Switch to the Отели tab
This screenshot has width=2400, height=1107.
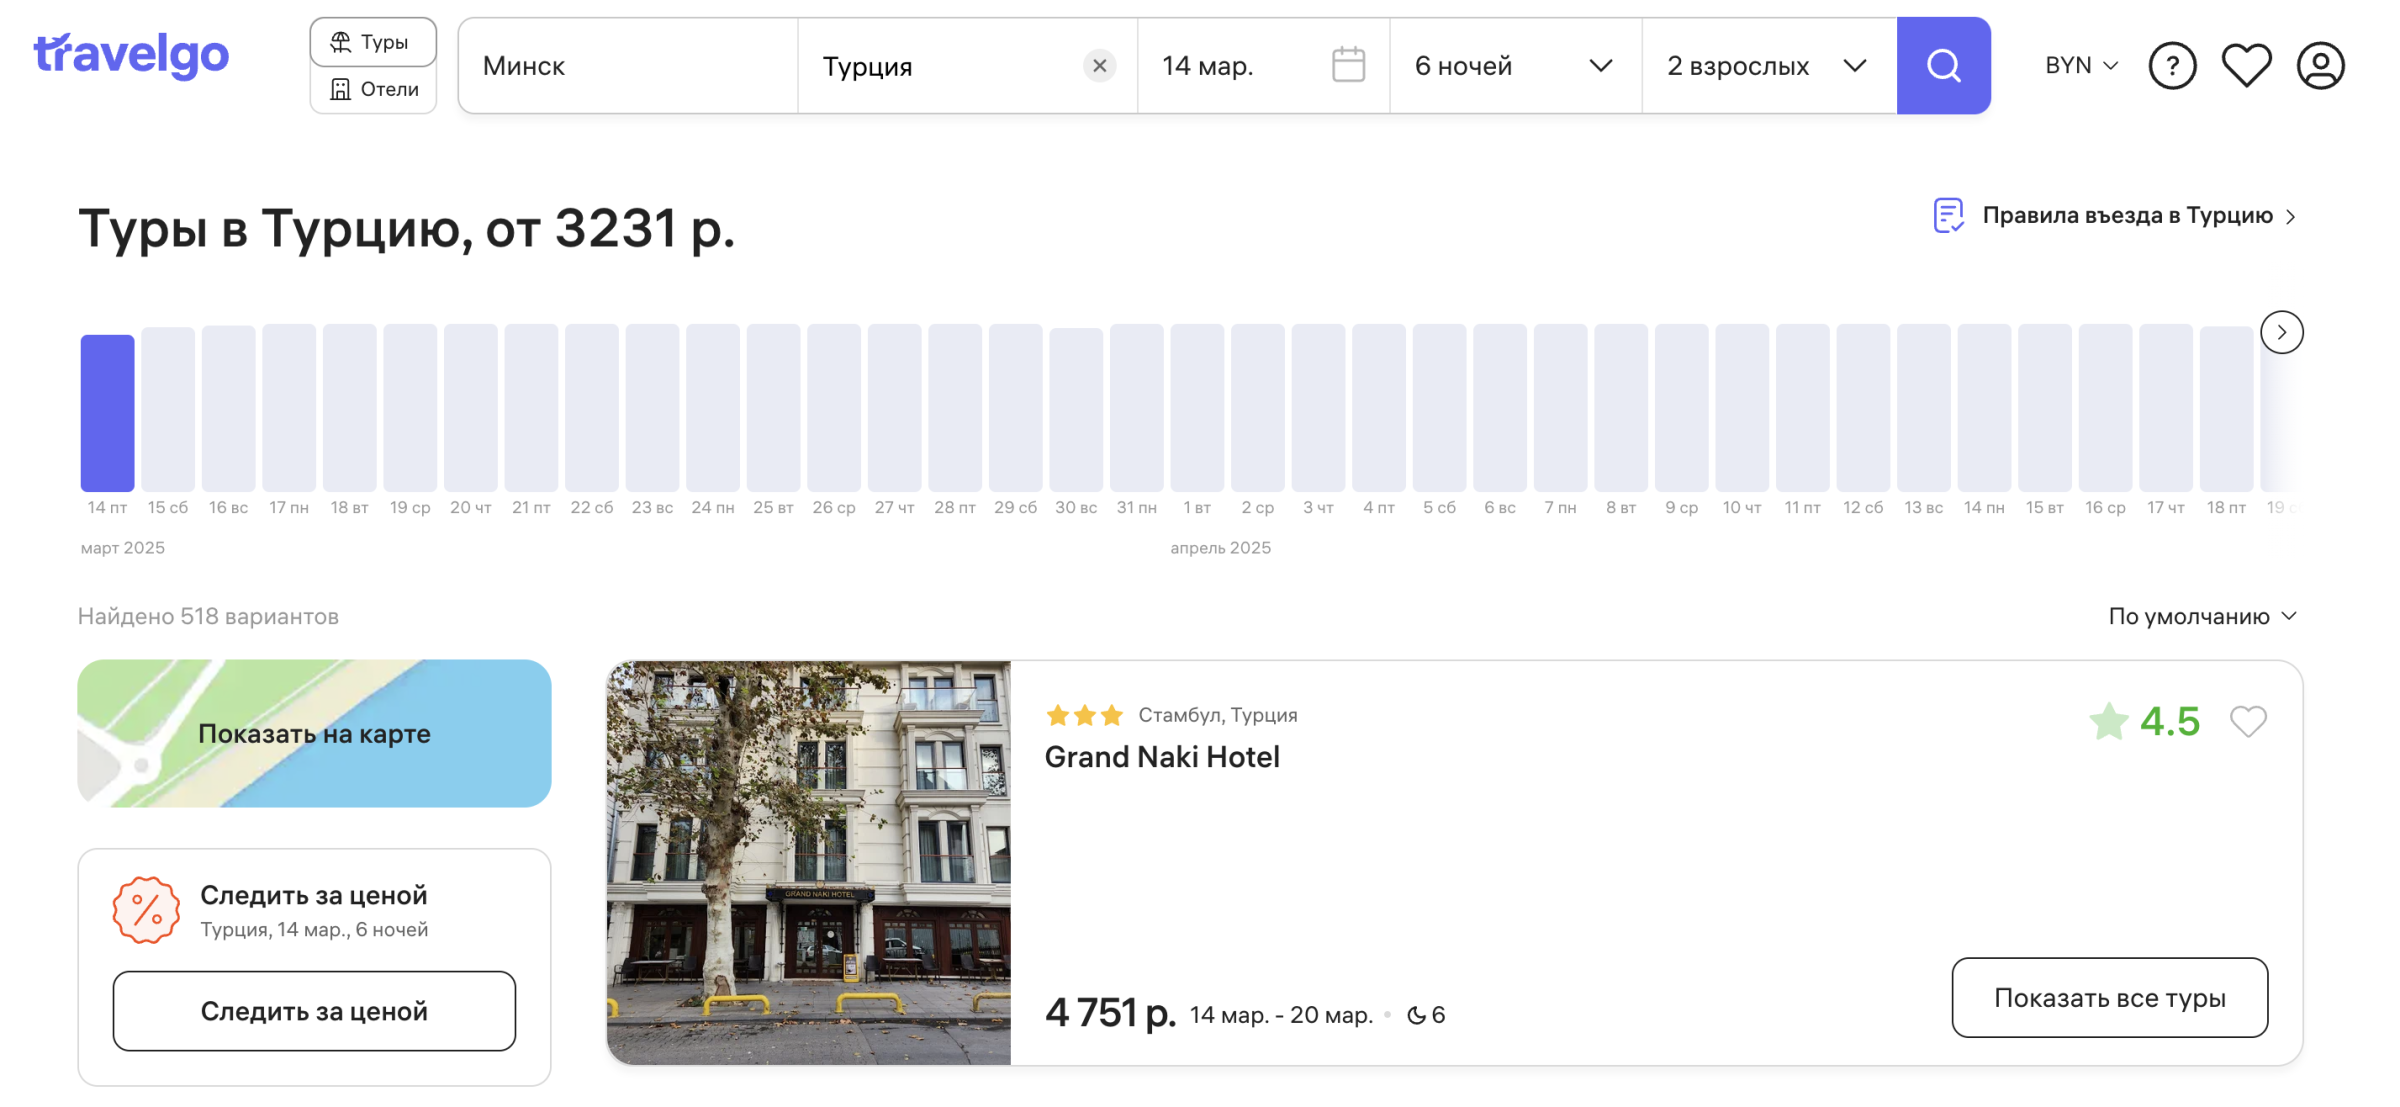click(x=372, y=90)
